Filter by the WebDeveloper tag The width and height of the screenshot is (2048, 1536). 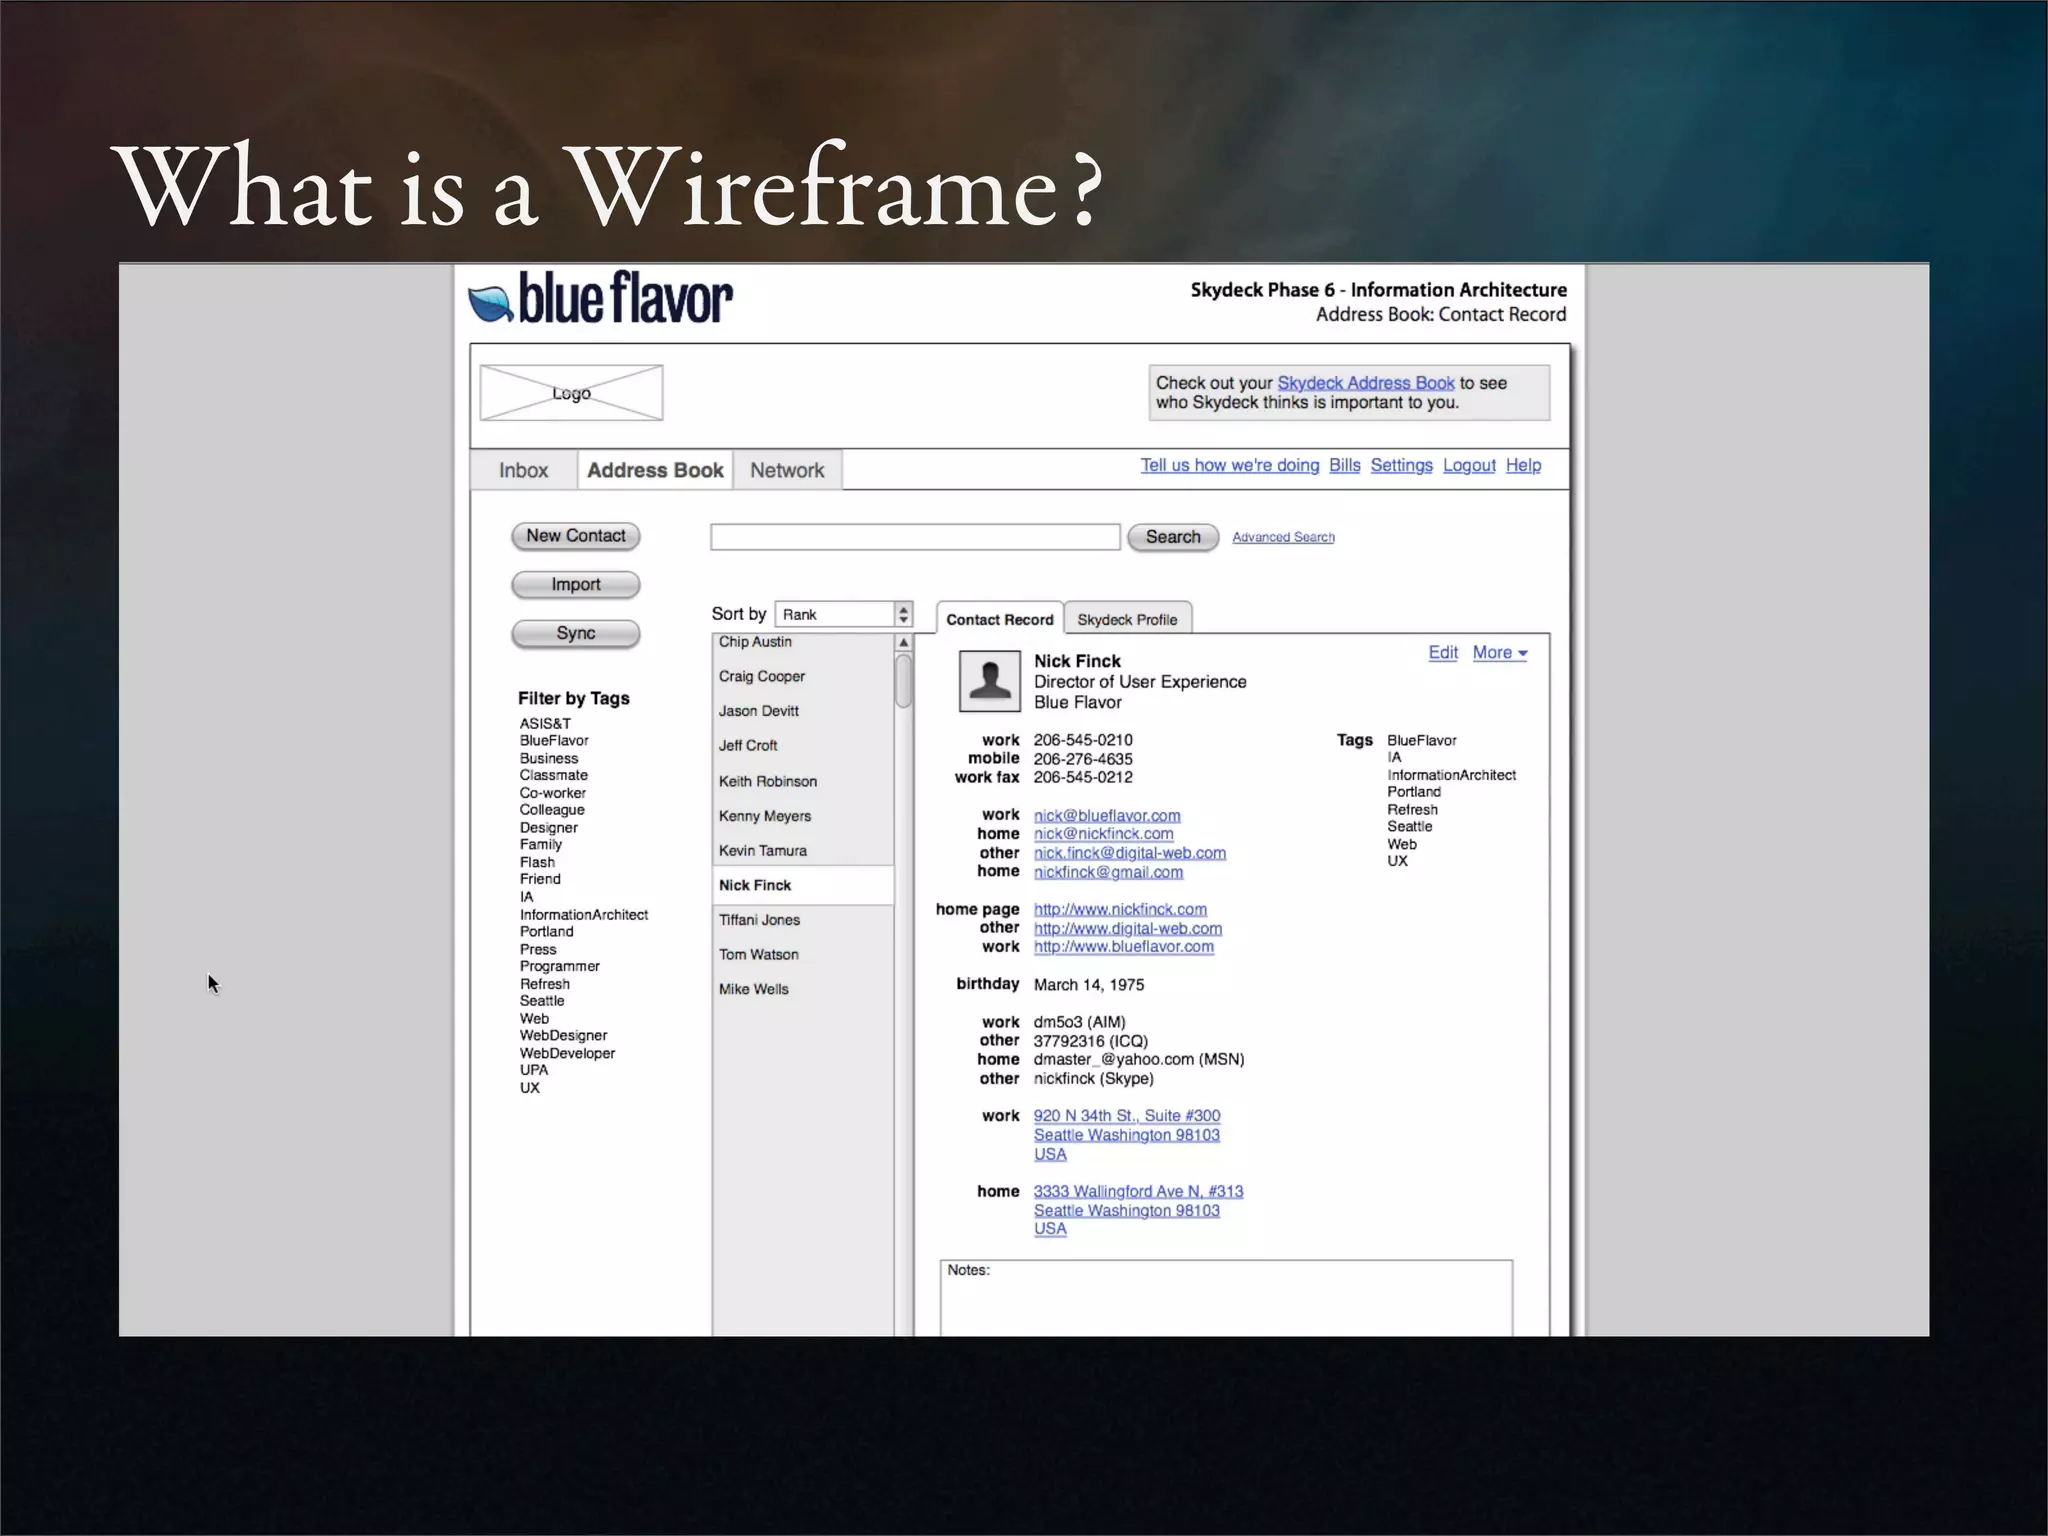point(567,1053)
